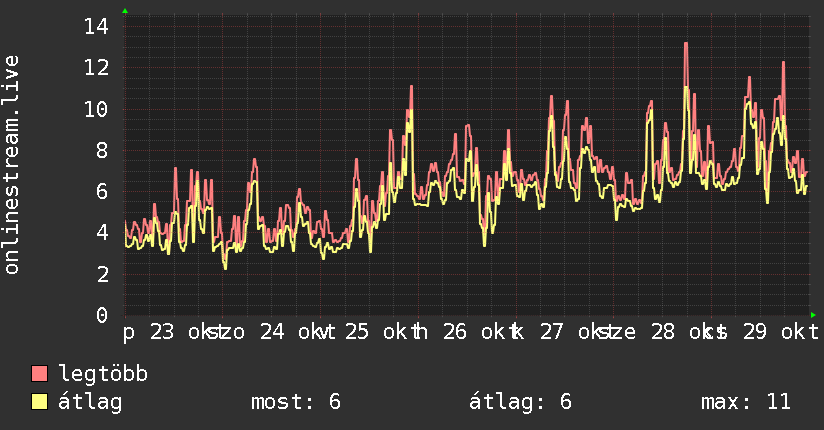Click the x-axis date label 29

tap(755, 332)
